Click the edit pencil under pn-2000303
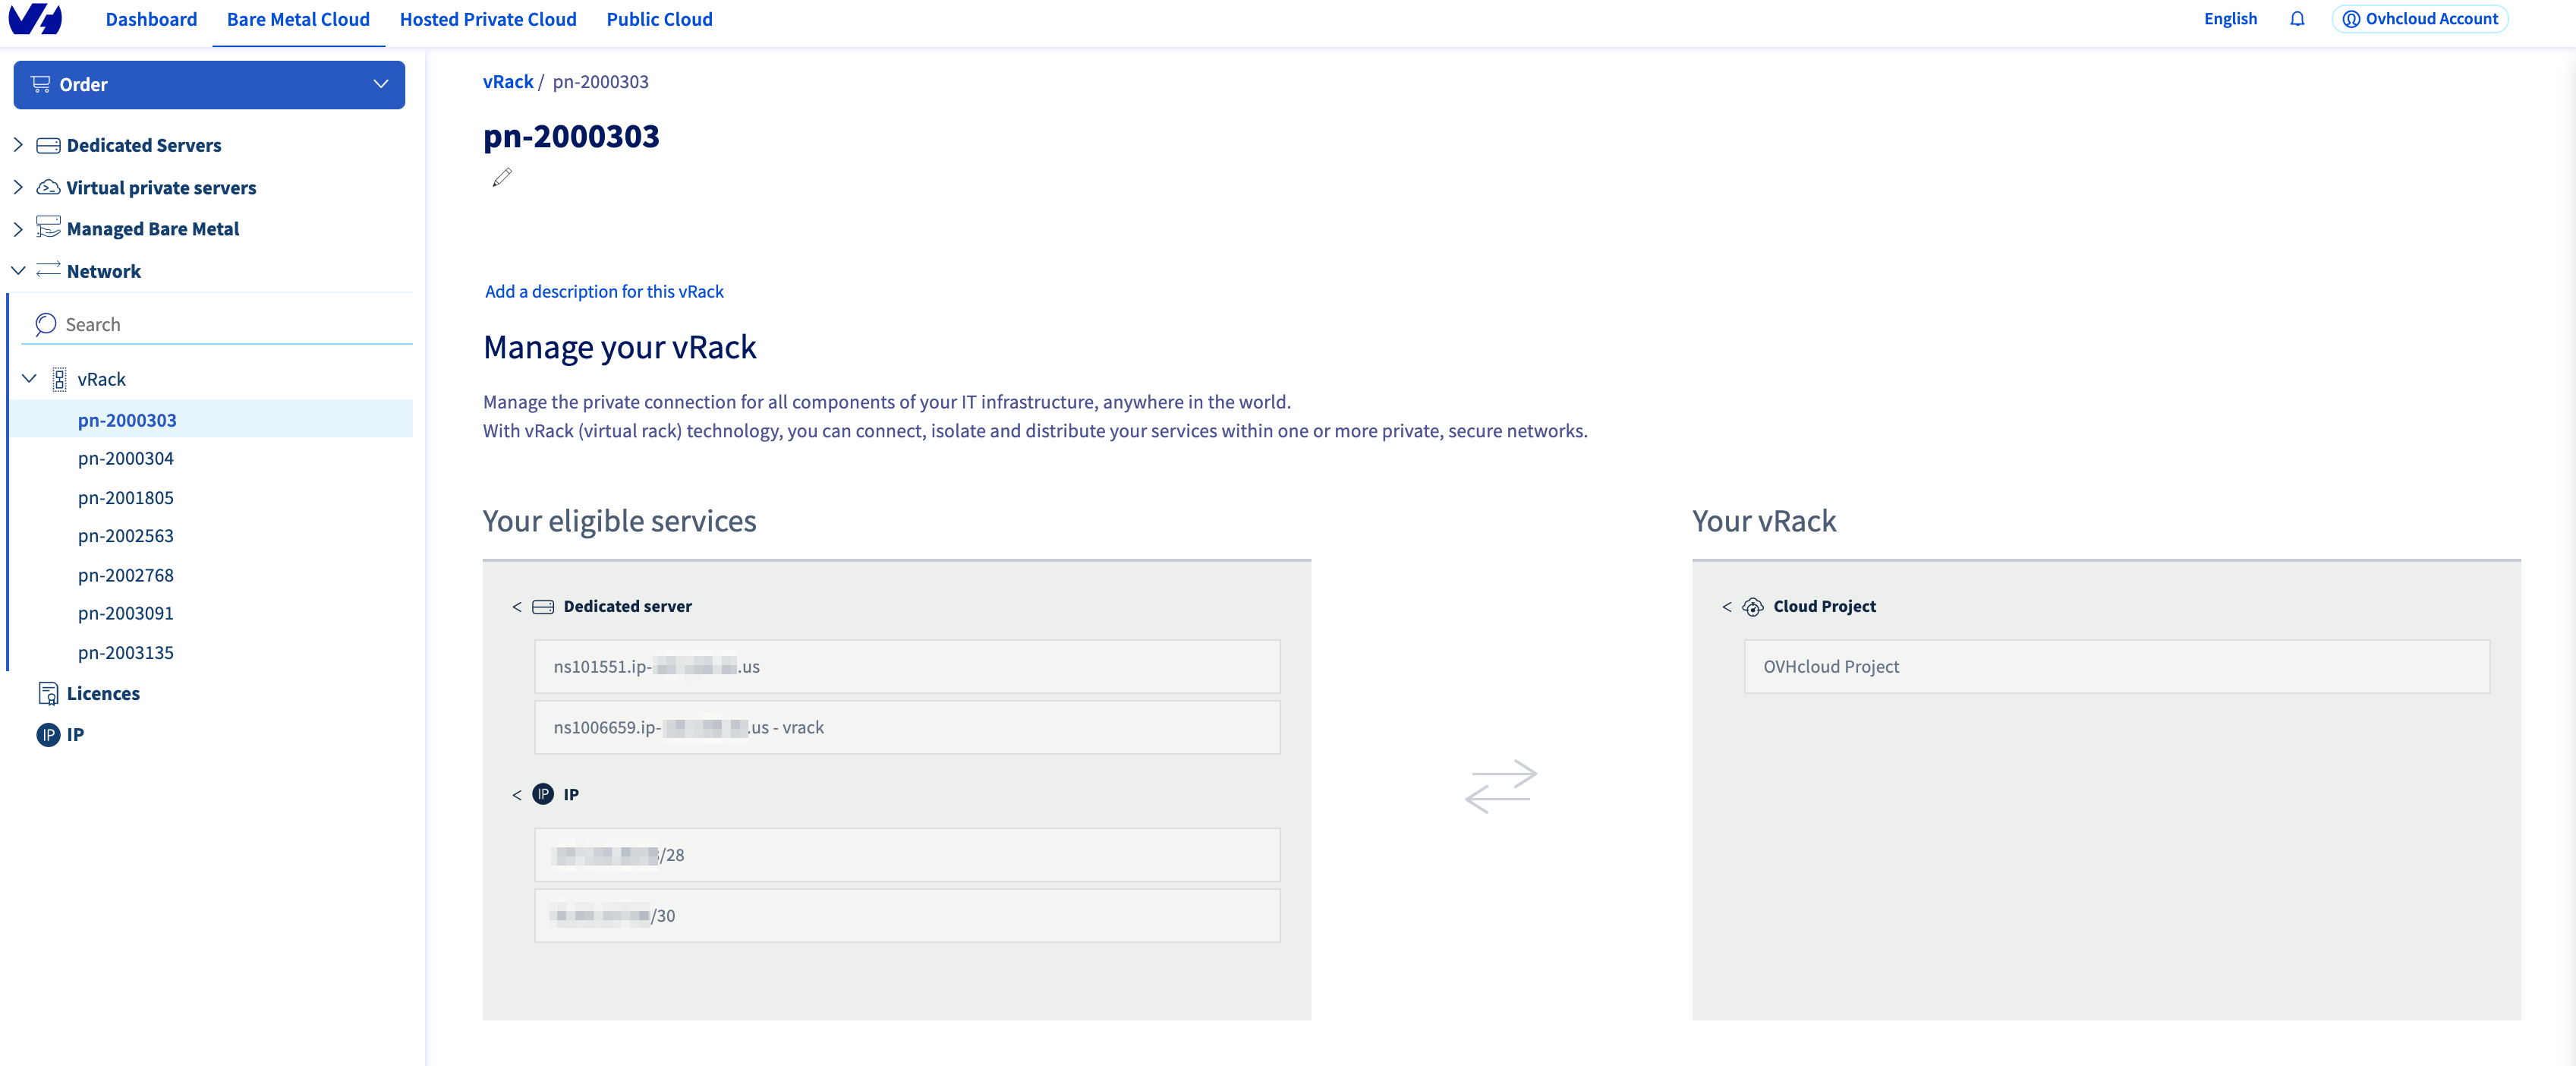This screenshot has height=1066, width=2576. tap(502, 177)
